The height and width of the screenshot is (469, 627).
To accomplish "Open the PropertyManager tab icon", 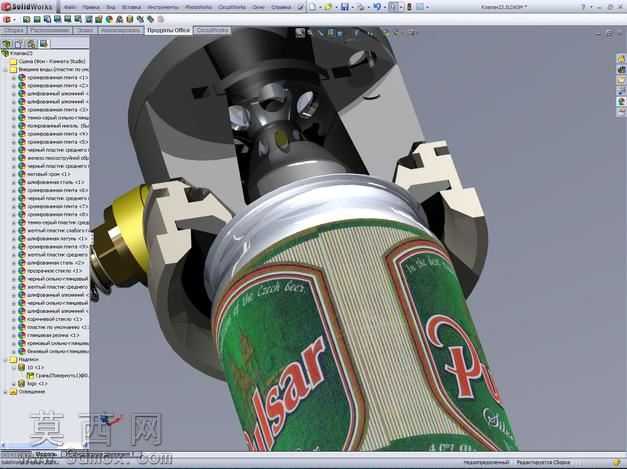I will (18, 44).
